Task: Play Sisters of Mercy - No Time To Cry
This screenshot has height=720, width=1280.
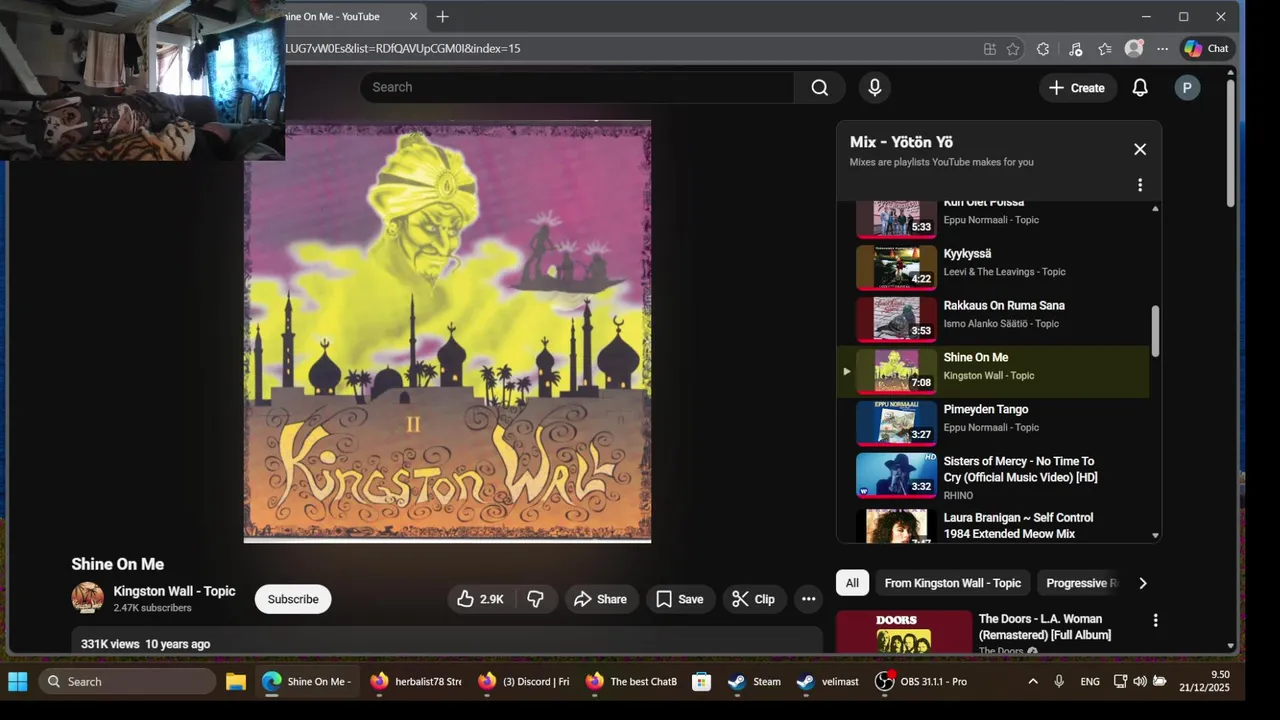Action: click(x=993, y=477)
